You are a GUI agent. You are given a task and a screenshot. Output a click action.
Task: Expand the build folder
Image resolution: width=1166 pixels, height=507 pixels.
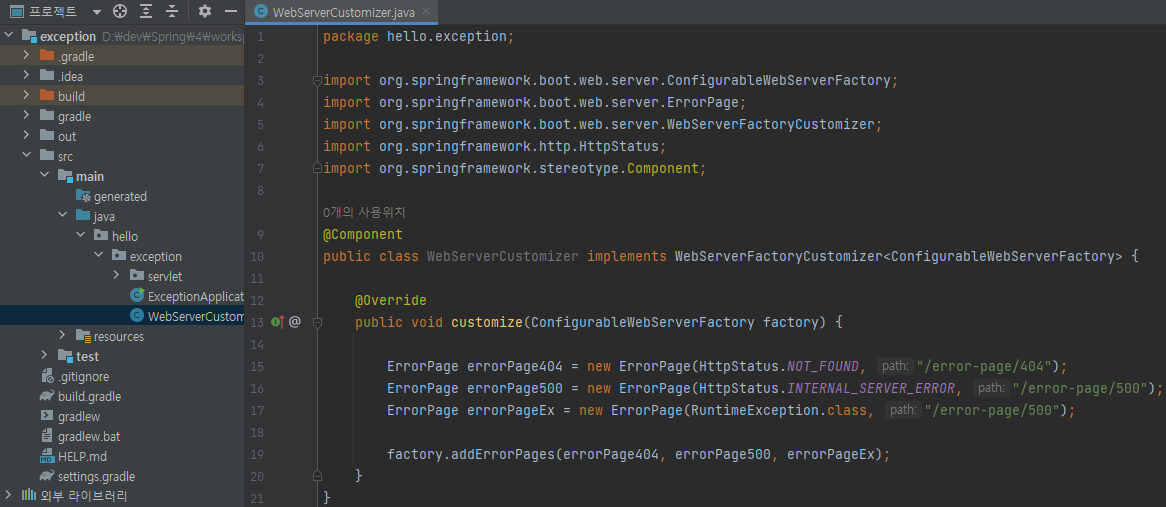coord(27,96)
